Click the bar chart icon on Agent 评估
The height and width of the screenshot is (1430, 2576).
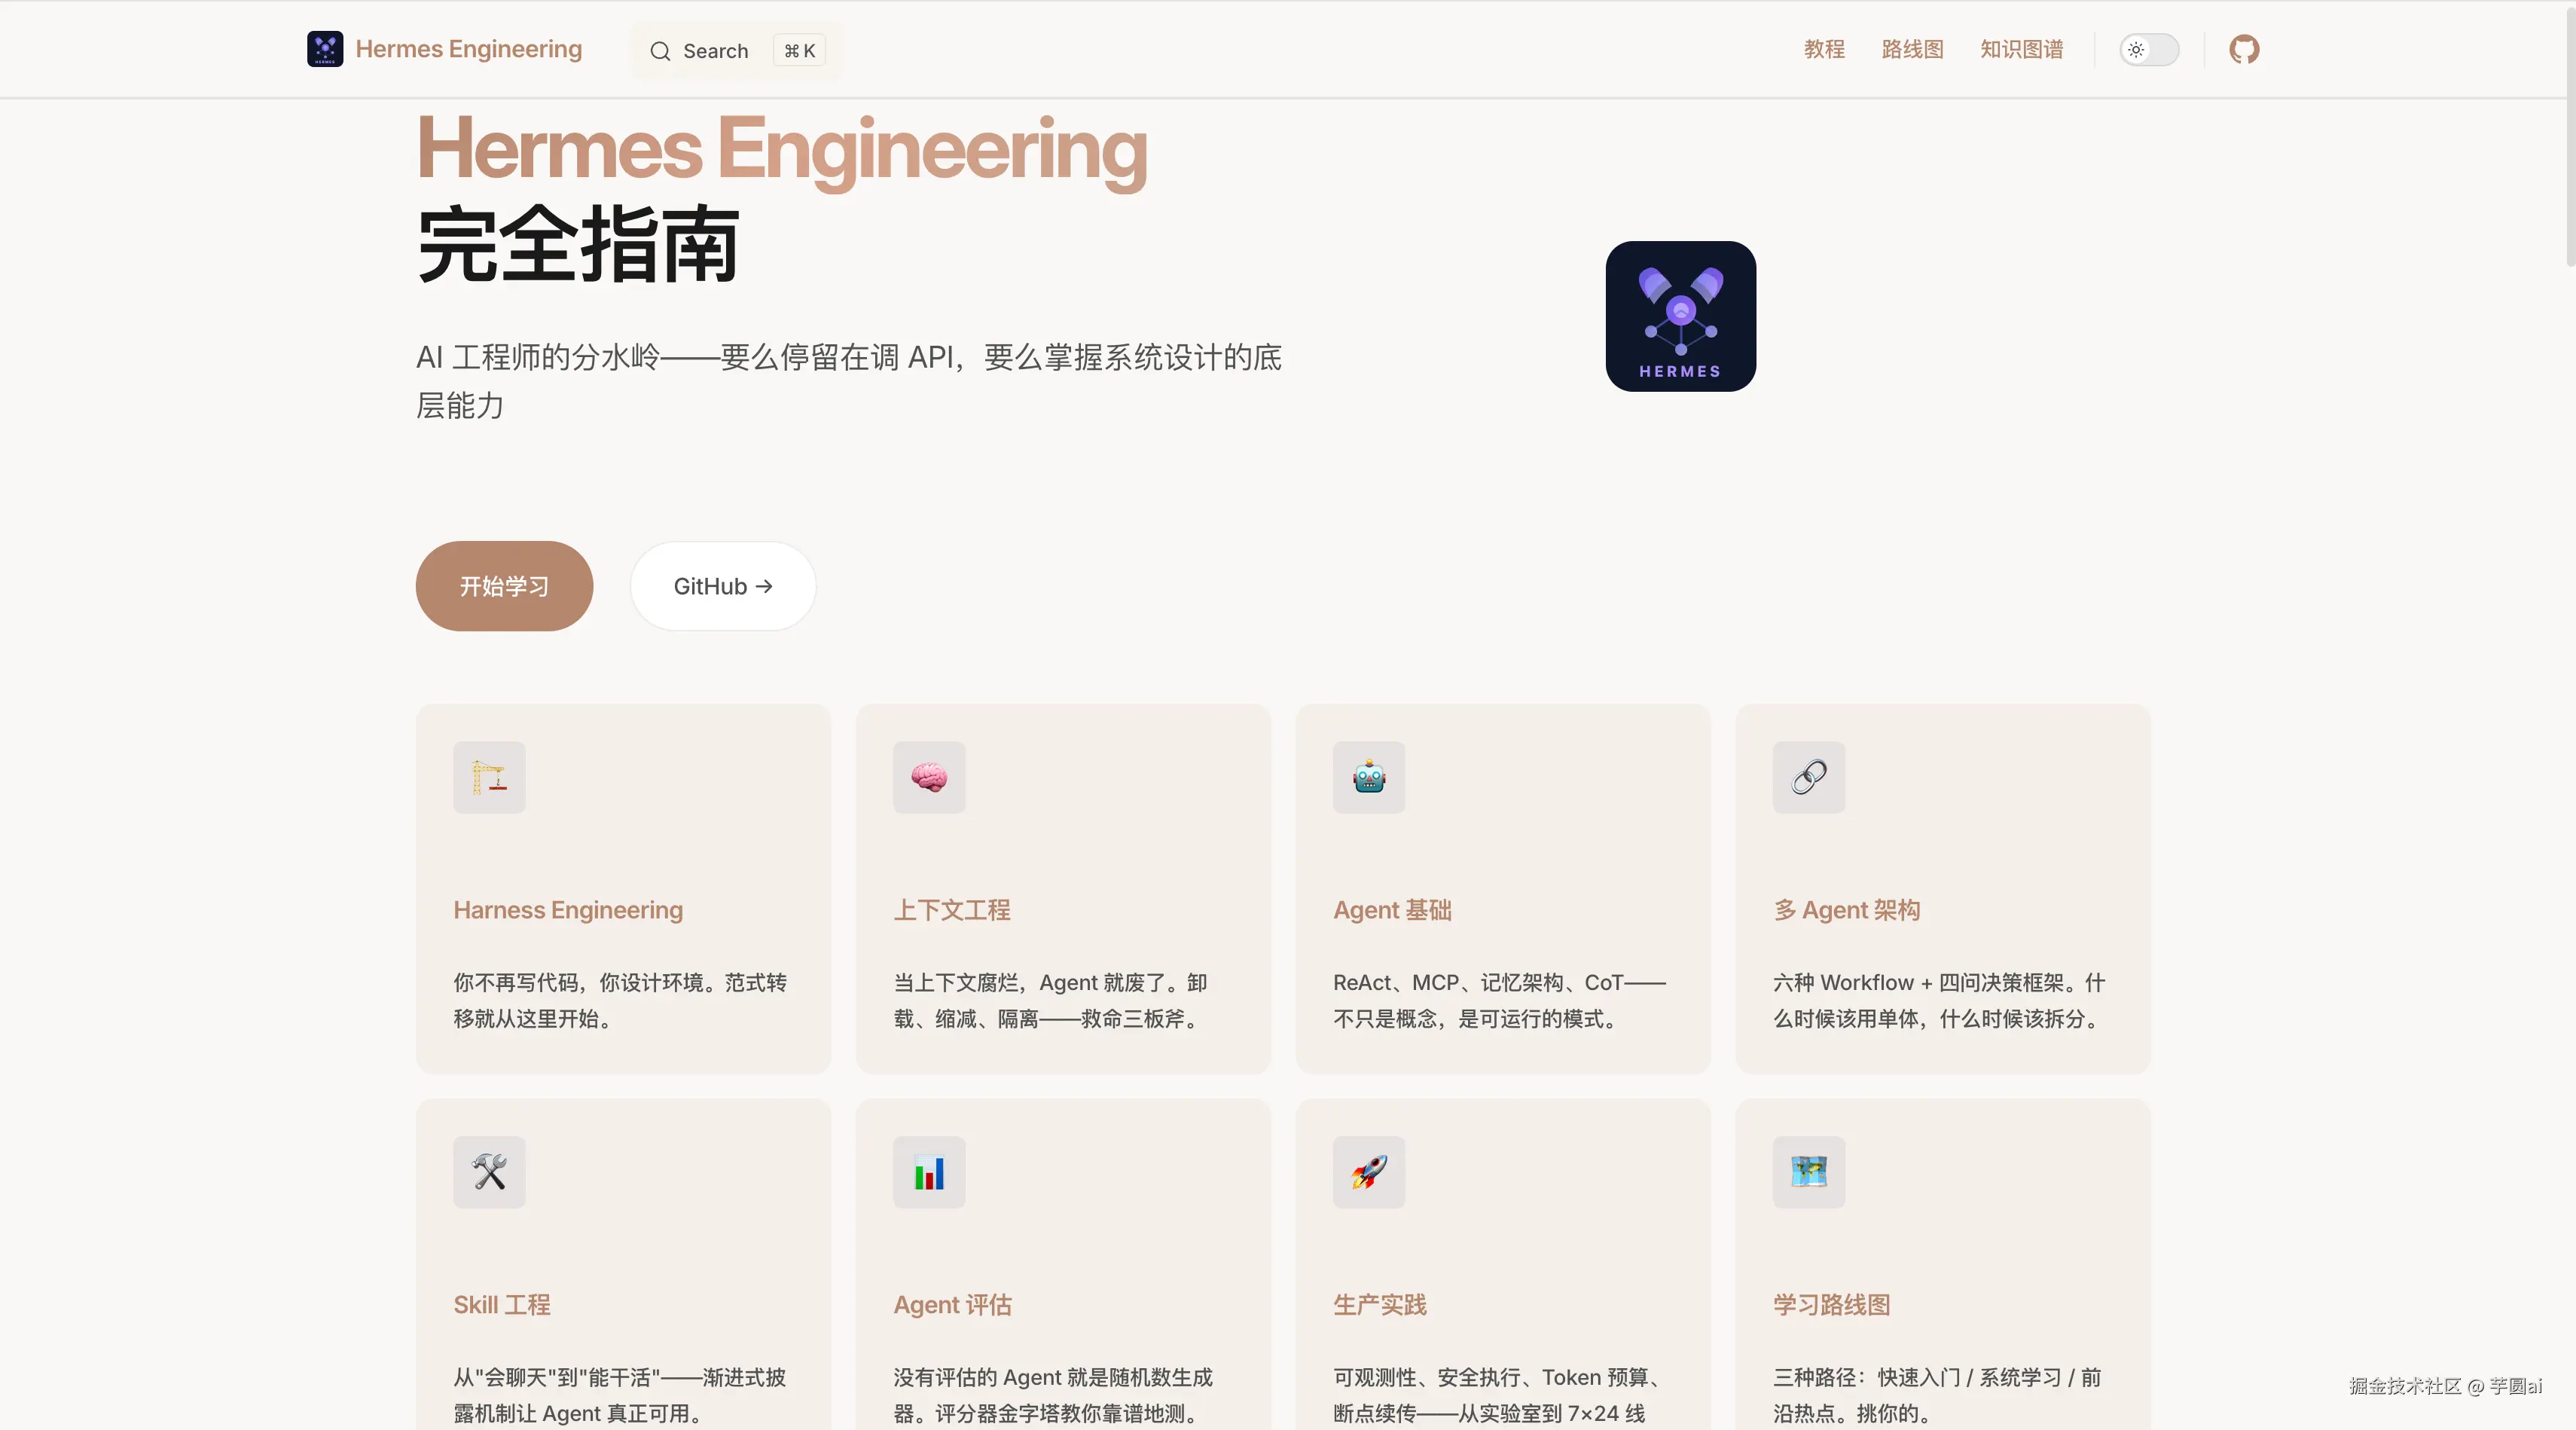point(929,1172)
